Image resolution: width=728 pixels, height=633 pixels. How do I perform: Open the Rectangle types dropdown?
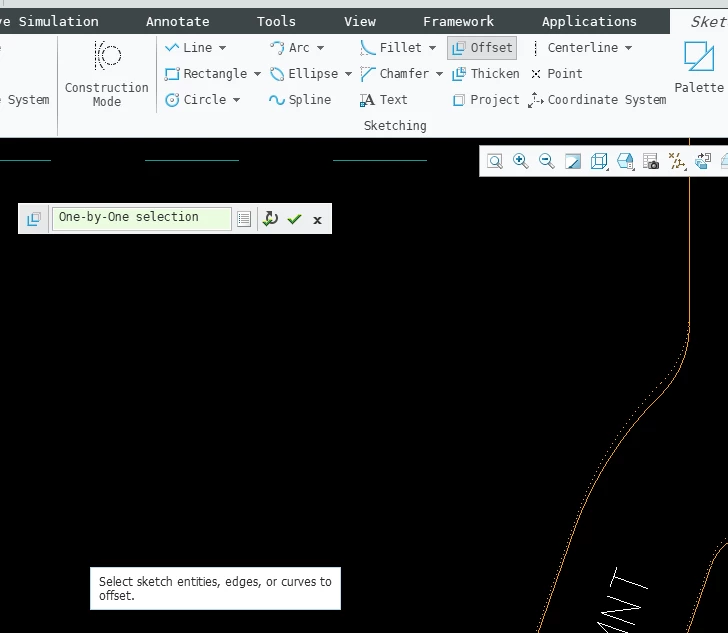257,74
